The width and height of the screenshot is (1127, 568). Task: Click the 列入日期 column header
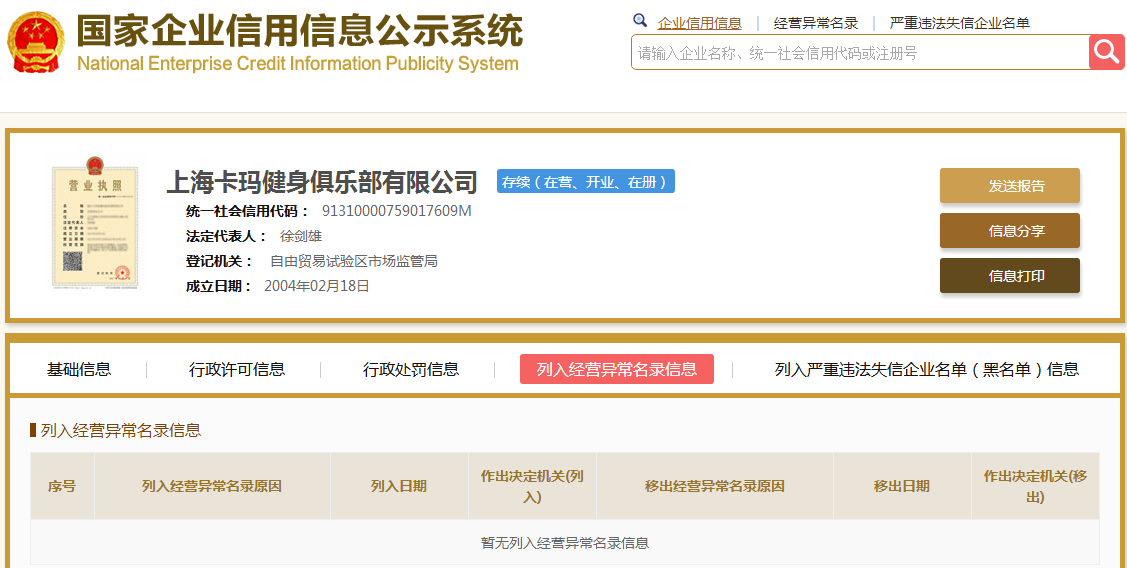click(x=399, y=486)
